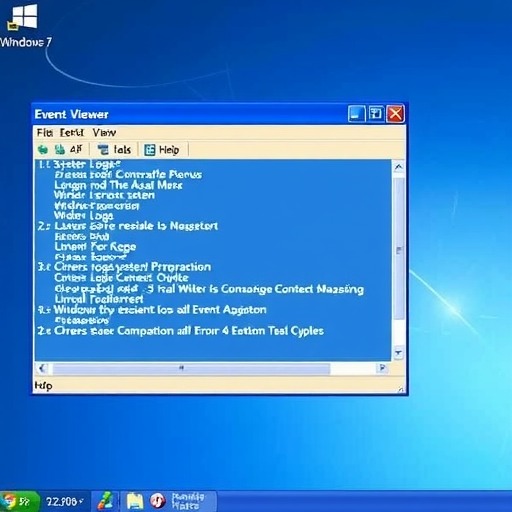Screen dimensions: 512x512
Task: Open the first Event Viewer menu
Action: [x=45, y=133]
